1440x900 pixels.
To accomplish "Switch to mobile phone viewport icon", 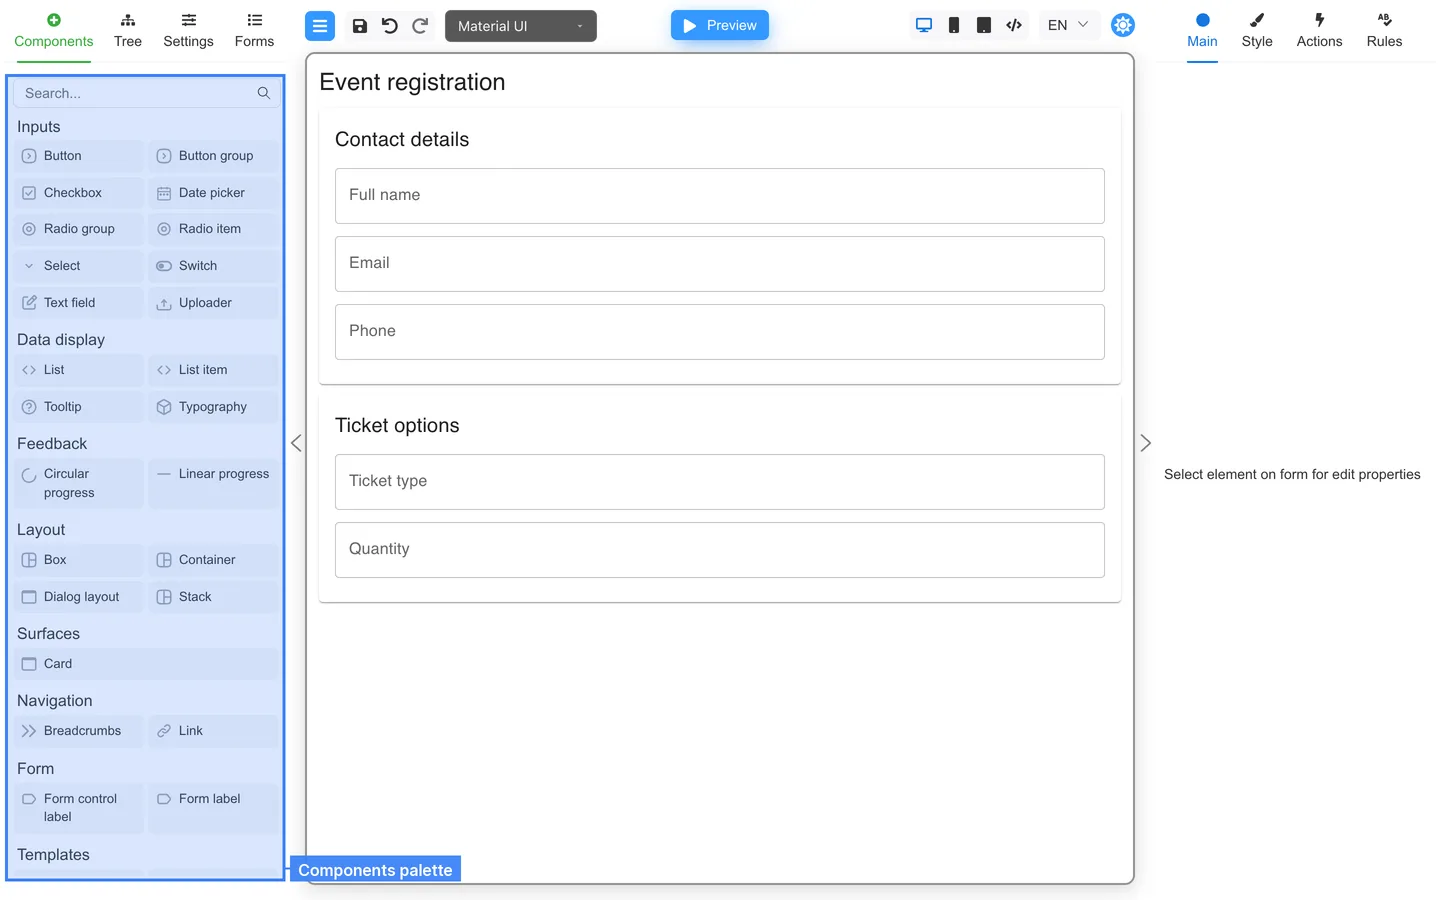I will [x=954, y=25].
